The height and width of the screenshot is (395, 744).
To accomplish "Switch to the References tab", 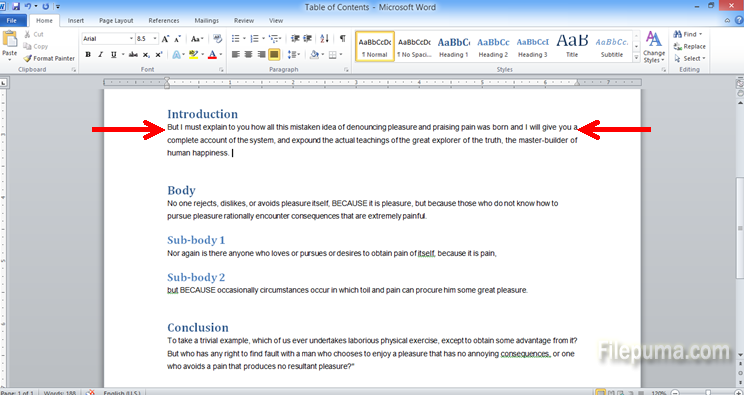I will point(164,21).
